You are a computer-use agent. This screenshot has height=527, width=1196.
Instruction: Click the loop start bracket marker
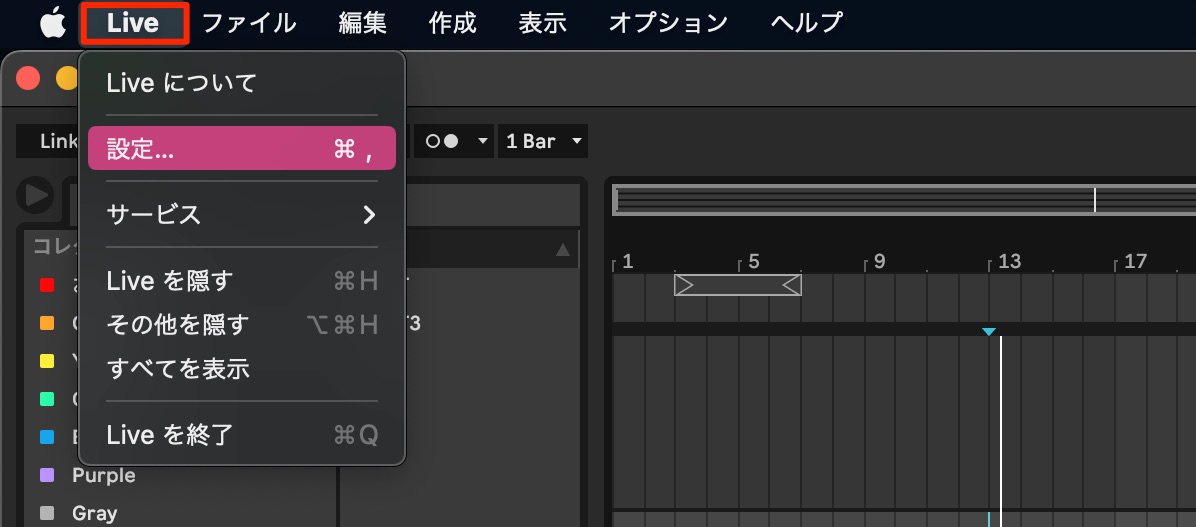pyautogui.click(x=684, y=285)
